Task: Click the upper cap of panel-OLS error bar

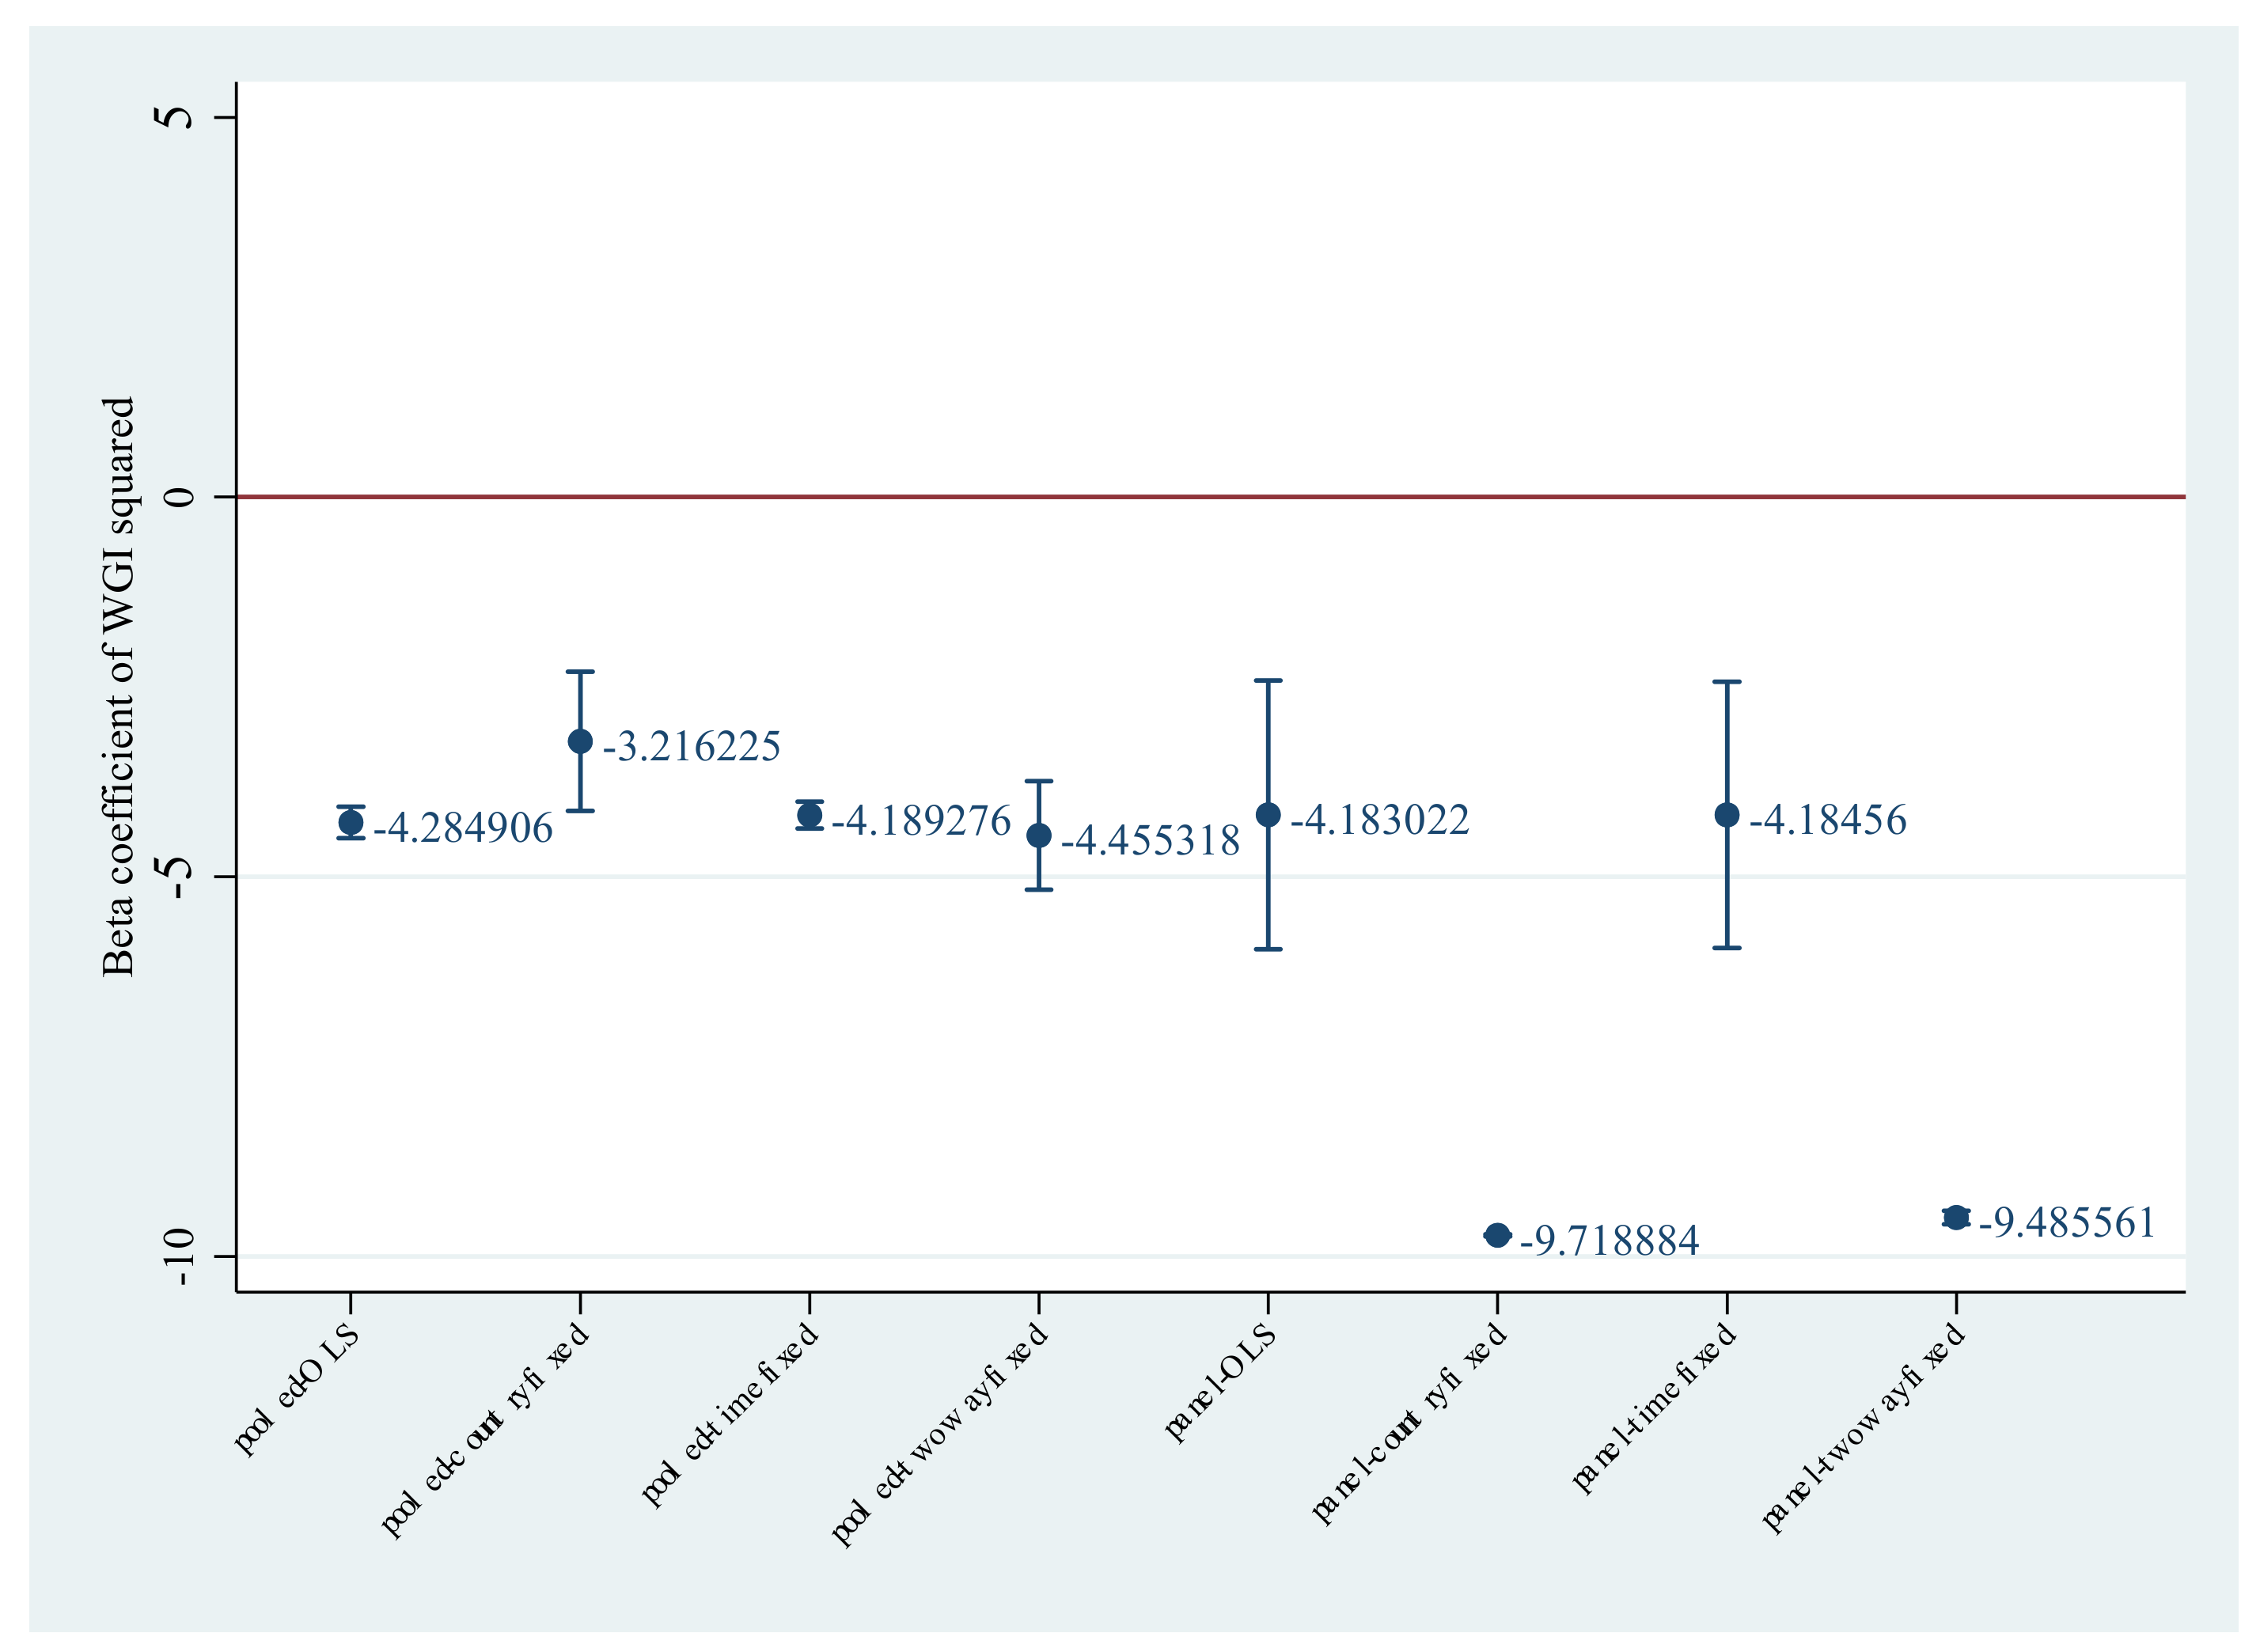Action: (1268, 681)
